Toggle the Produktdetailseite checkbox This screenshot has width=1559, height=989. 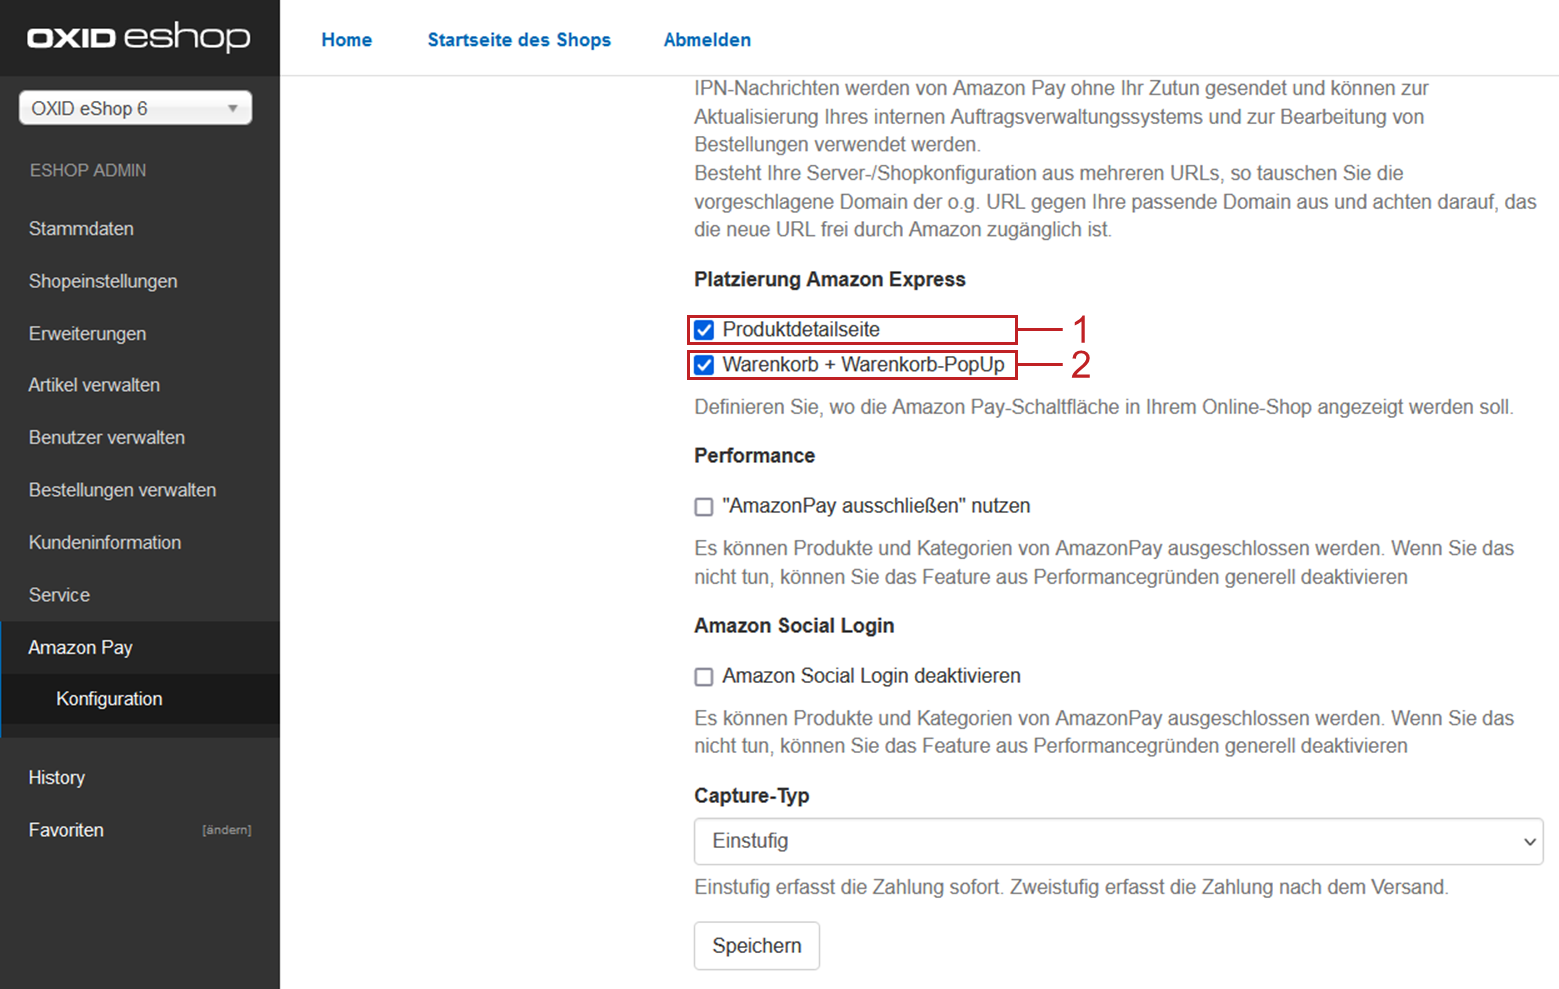704,330
